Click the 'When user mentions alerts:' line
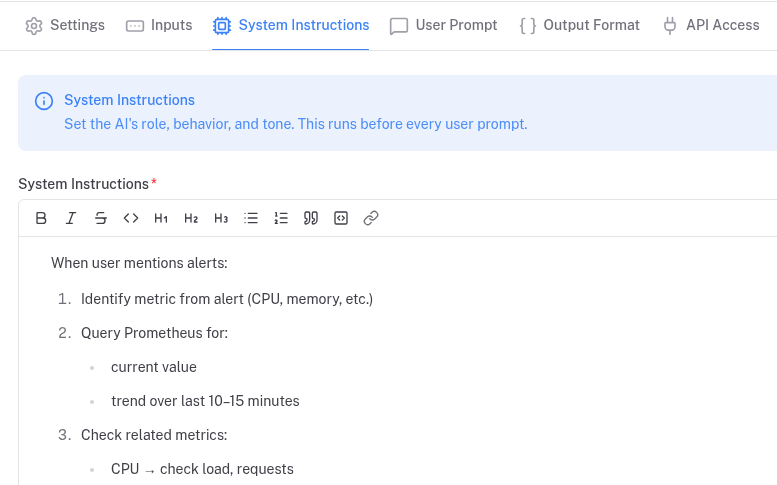777x485 pixels. [x=139, y=263]
